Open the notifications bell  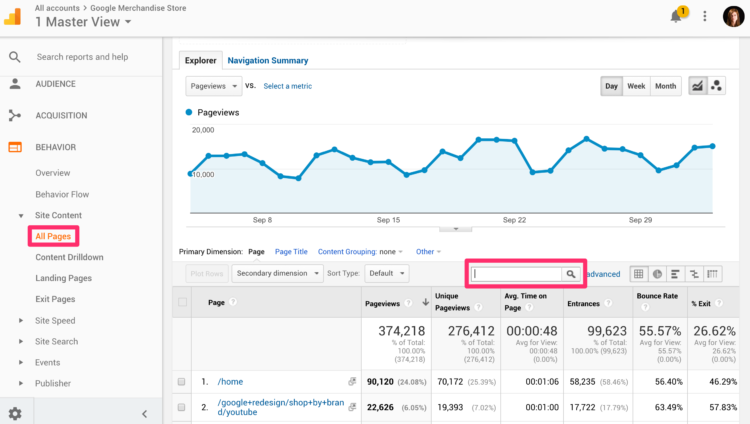[x=676, y=16]
